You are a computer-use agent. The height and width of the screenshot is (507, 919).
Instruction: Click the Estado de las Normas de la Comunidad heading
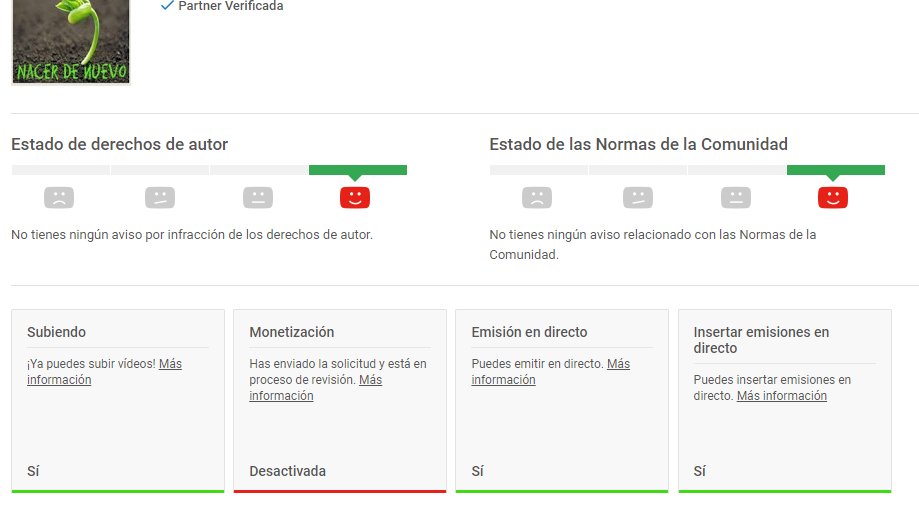tap(638, 144)
